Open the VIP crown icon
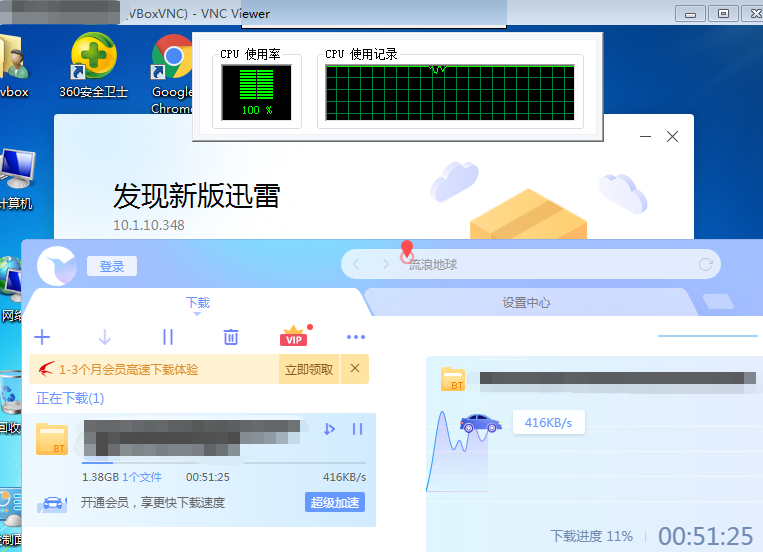 pos(293,336)
